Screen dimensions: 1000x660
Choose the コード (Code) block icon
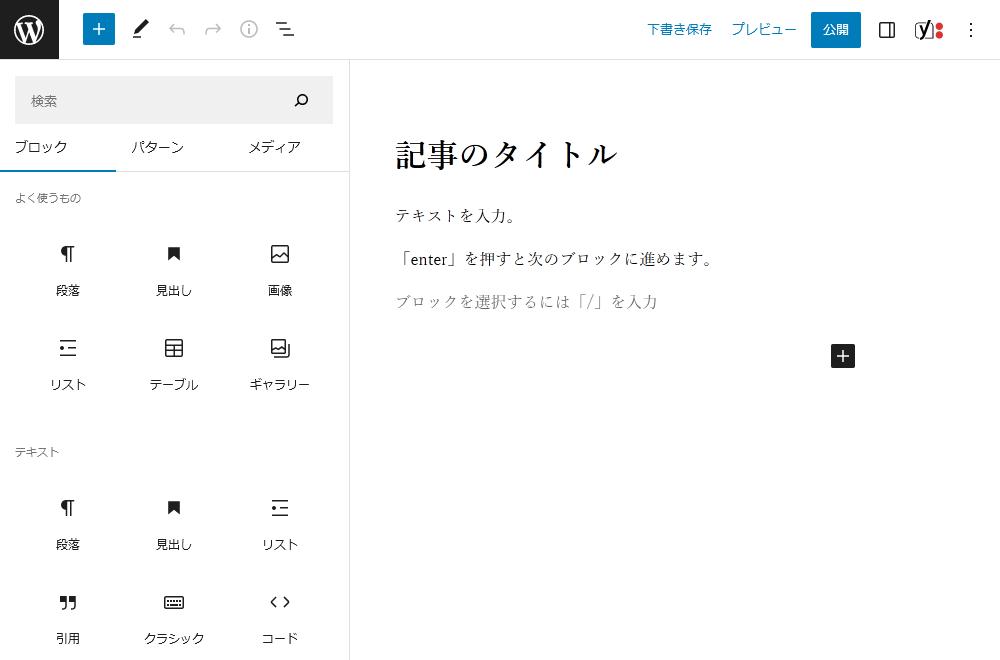pos(279,602)
